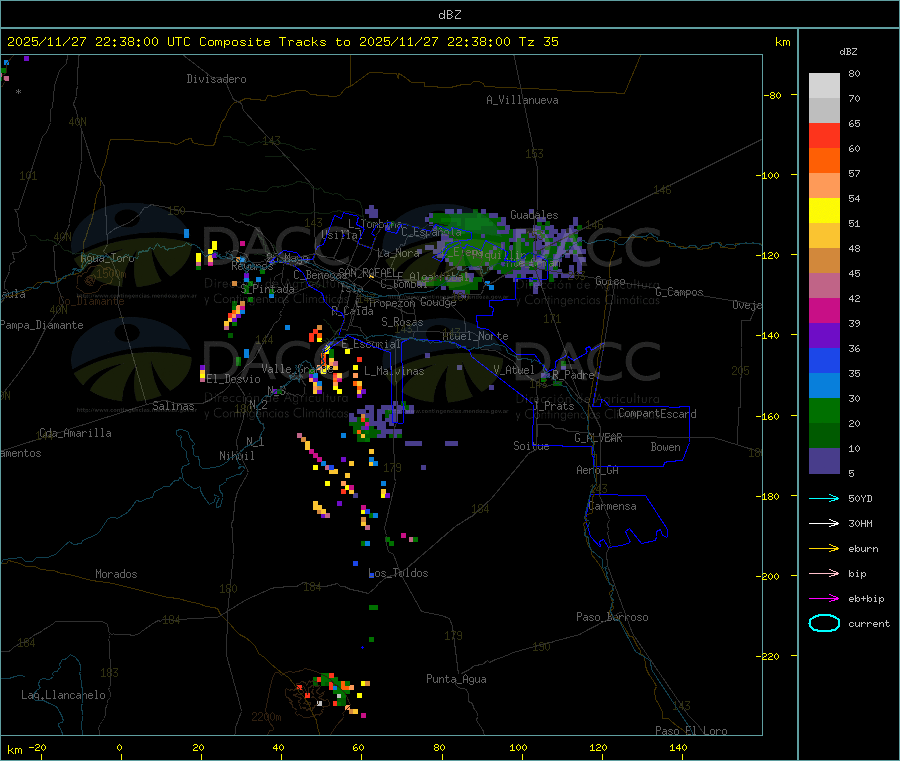The height and width of the screenshot is (761, 900).
Task: Click the pink bip arrow icon
Action: pos(824,573)
